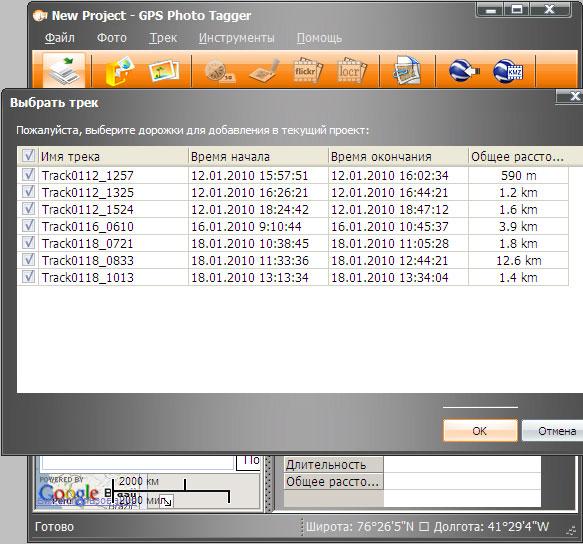Image resolution: width=583 pixels, height=544 pixels.
Task: Click the Отмена button
Action: pos(553,431)
